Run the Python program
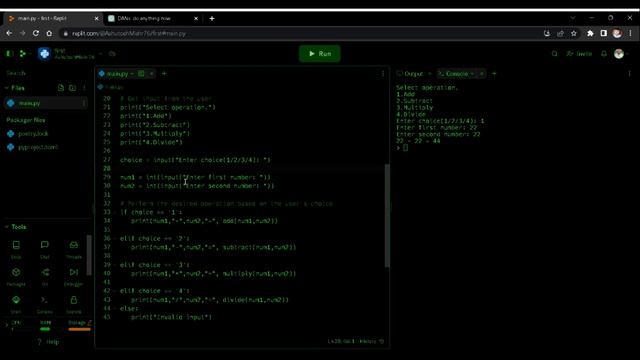 [320, 53]
